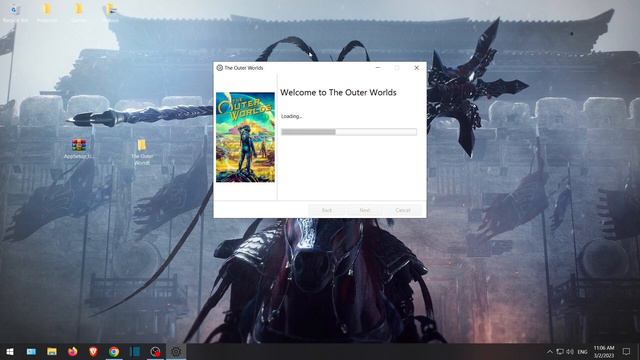
Task: Launch Brave browser from the taskbar
Action: pyautogui.click(x=93, y=351)
